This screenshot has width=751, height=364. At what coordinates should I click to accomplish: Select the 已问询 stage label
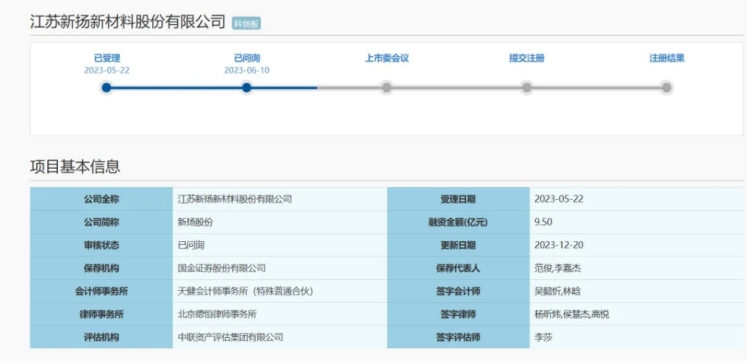point(247,58)
